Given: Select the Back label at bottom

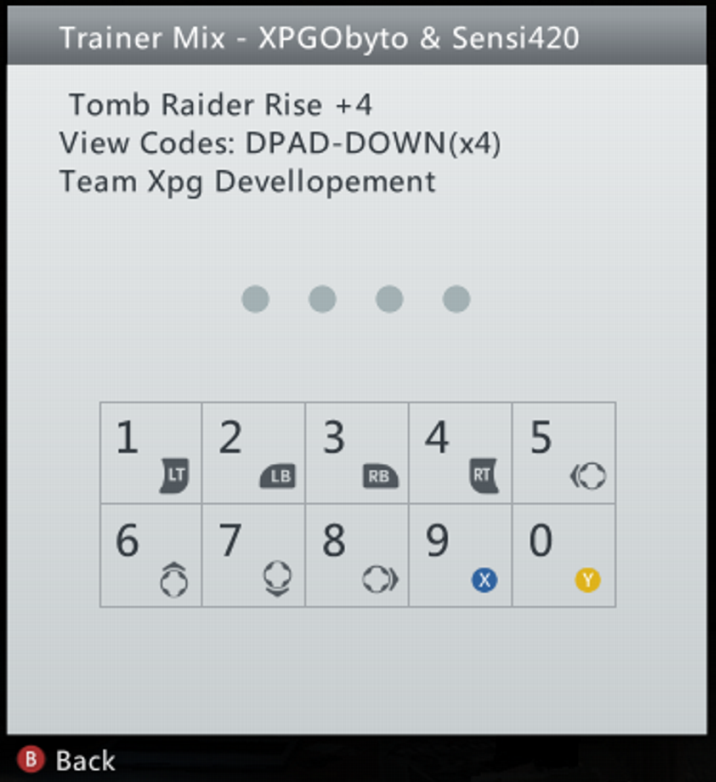Looking at the screenshot, I should (x=85, y=761).
